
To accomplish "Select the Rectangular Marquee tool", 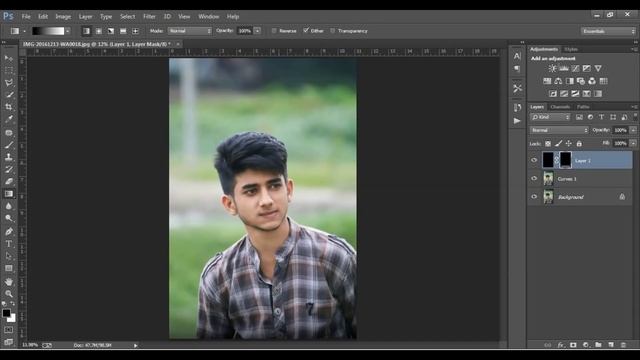I will (9, 70).
